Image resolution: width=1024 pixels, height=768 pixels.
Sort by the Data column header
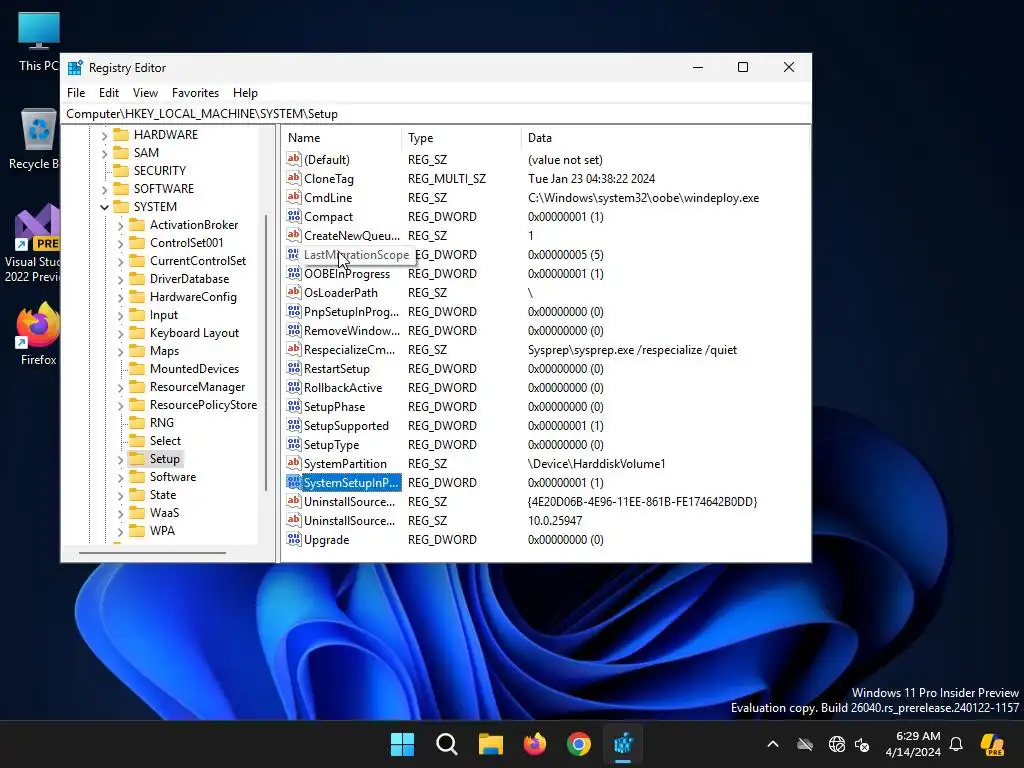pyautogui.click(x=665, y=138)
